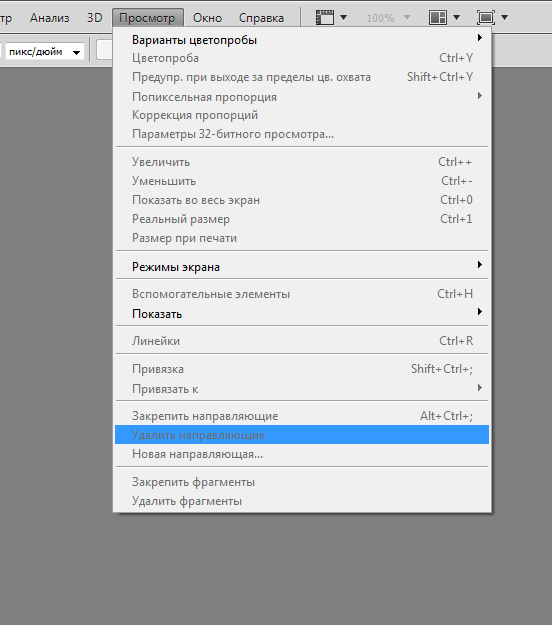The image size is (552, 625).
Task: Choose Удалить фрагменты
Action: point(302,501)
